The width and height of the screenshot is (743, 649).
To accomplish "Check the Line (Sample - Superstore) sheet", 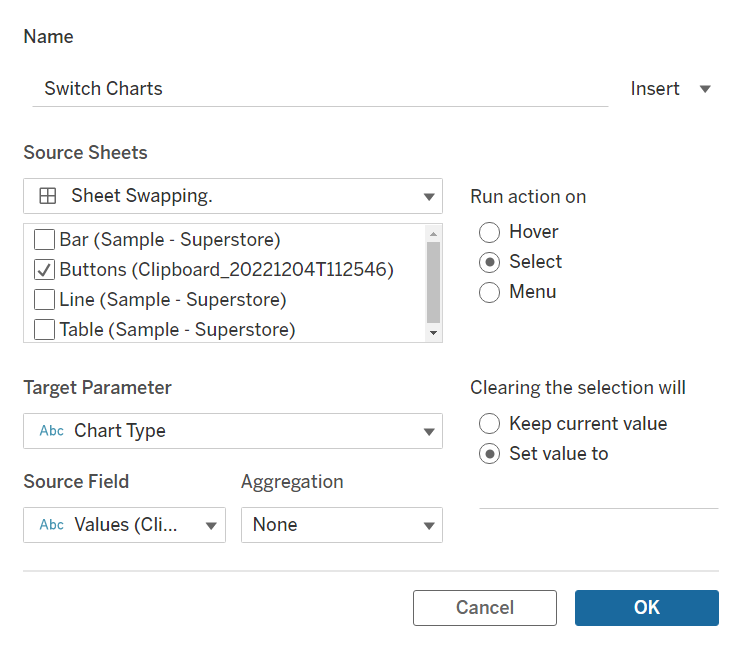I will [44, 299].
